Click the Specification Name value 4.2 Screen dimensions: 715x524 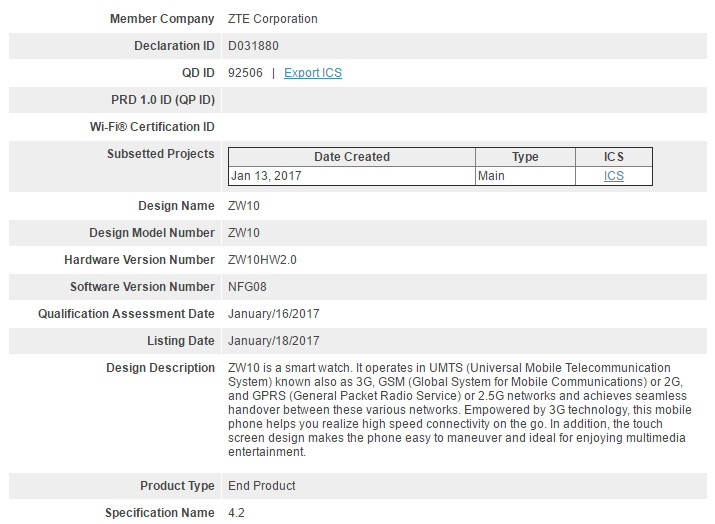pos(236,513)
